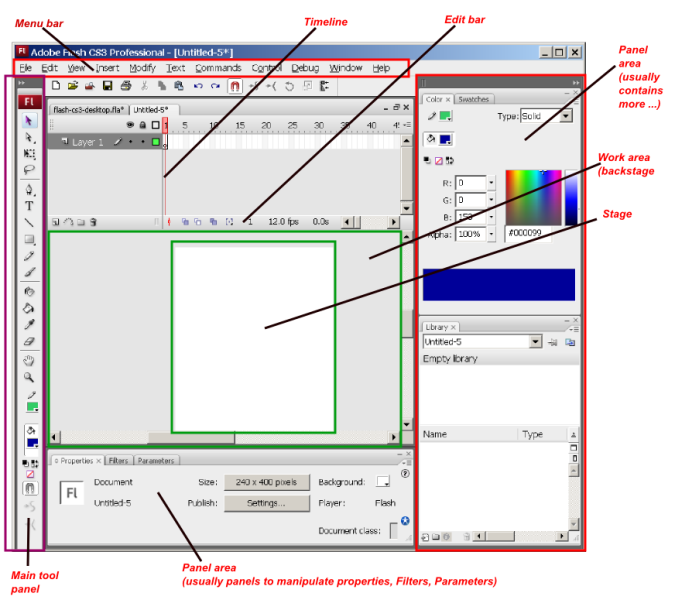This screenshot has height=600, width=675.
Task: Toggle lock all layers padlock icon
Action: (x=143, y=125)
